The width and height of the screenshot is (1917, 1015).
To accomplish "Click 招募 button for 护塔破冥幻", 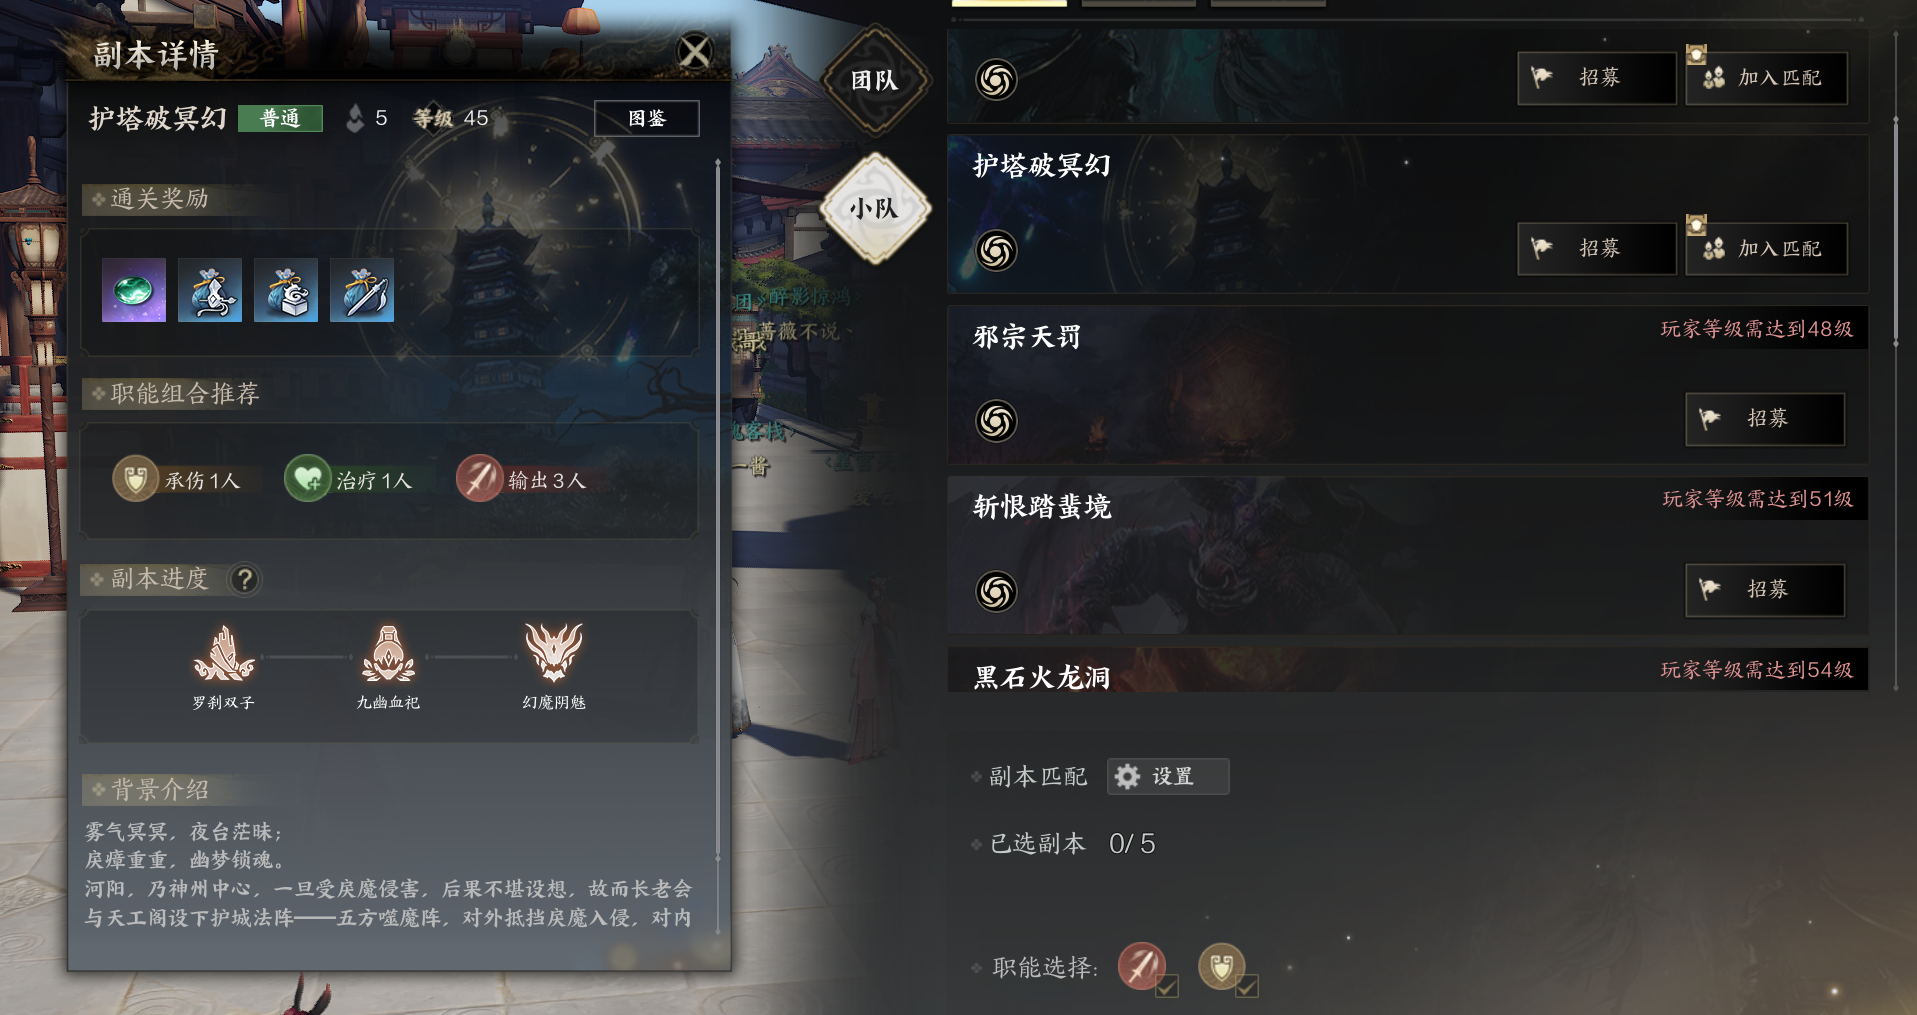I will click(1596, 248).
